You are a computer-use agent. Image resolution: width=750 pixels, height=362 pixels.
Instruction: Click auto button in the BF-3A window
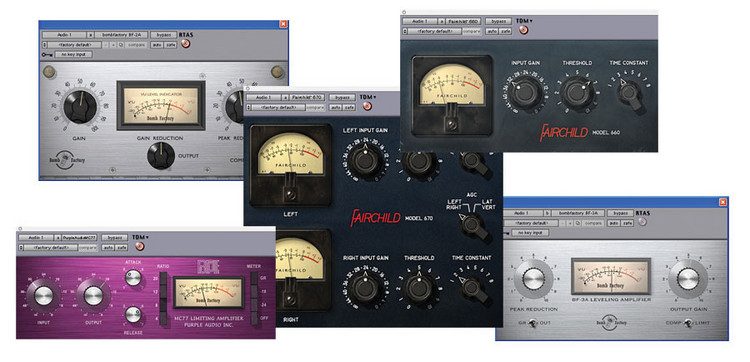pos(614,223)
